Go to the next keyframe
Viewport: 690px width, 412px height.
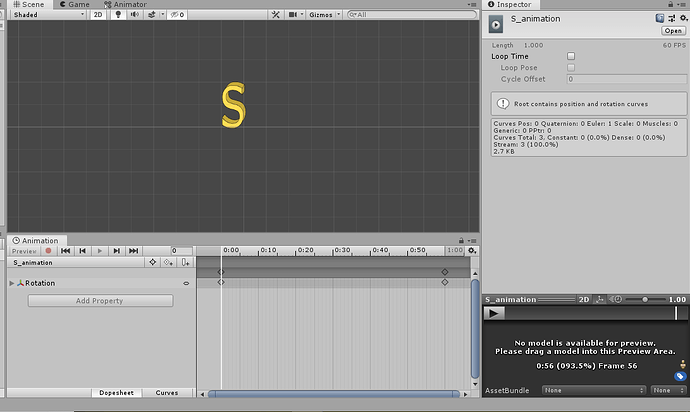tap(117, 251)
